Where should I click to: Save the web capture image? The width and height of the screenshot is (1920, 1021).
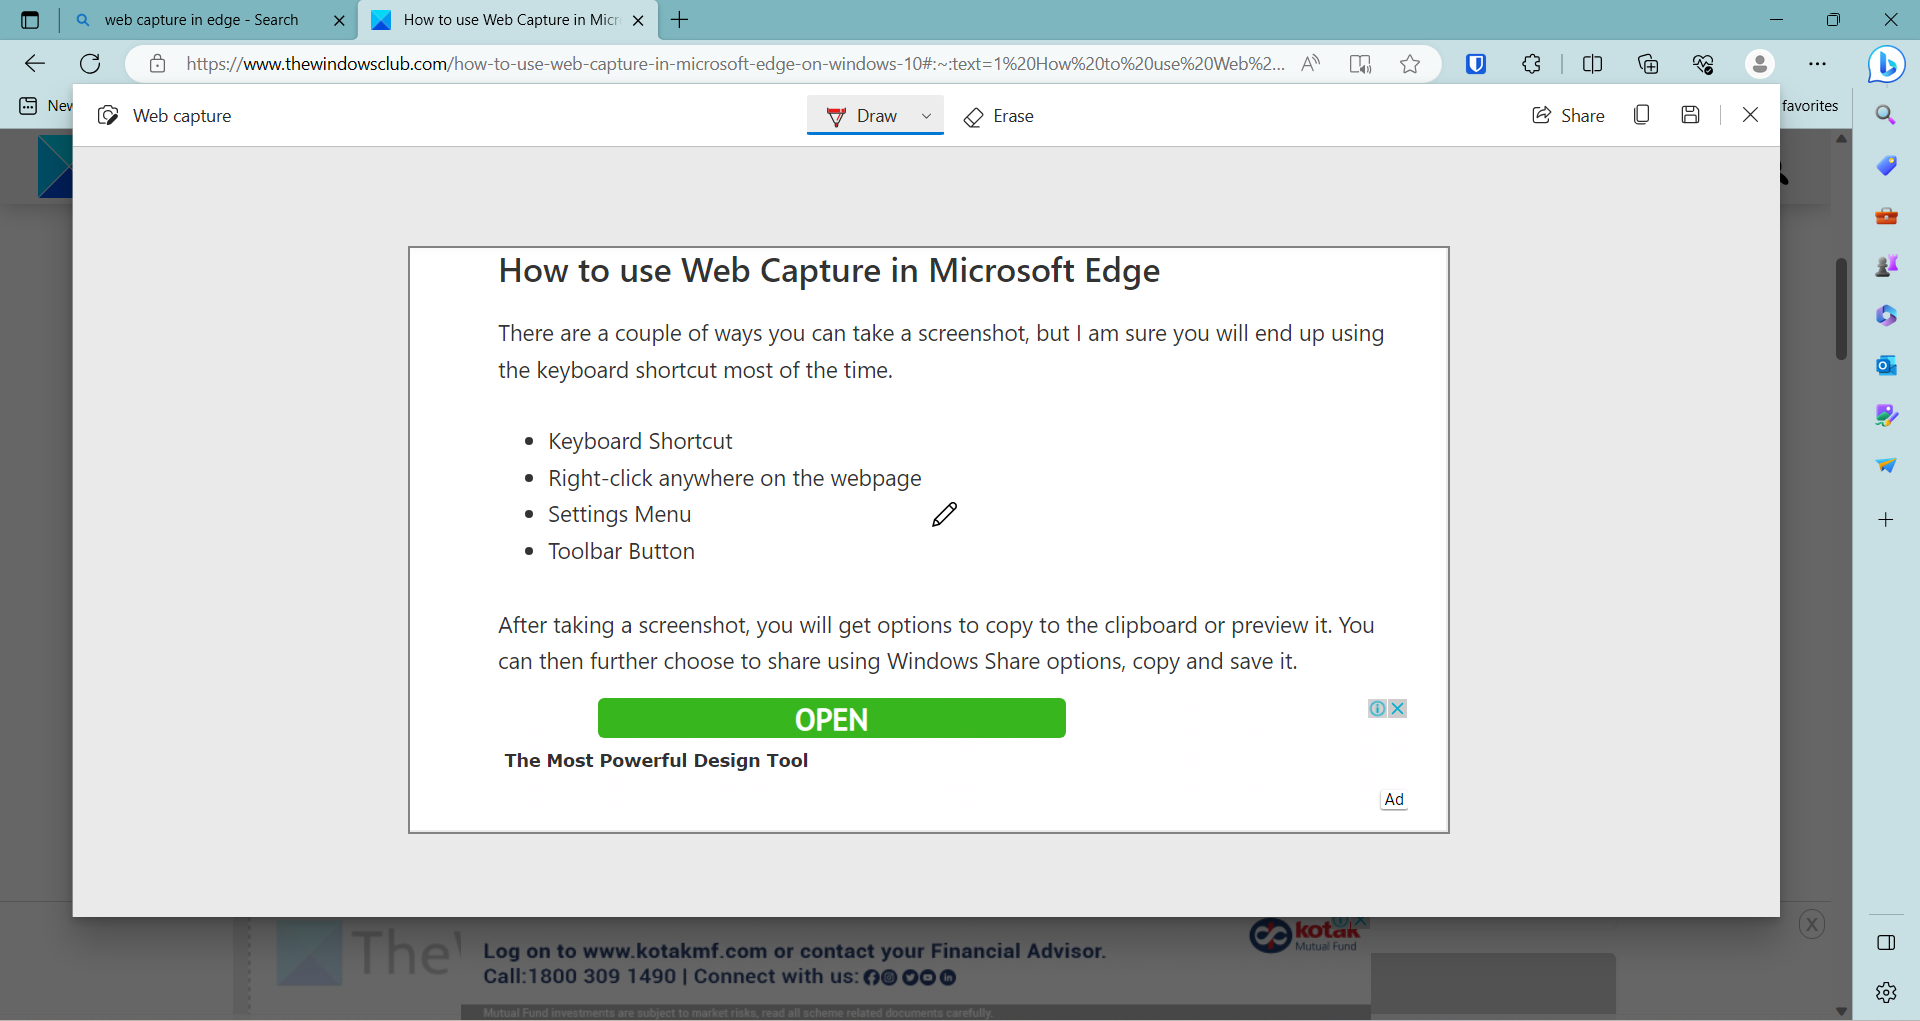coord(1690,115)
